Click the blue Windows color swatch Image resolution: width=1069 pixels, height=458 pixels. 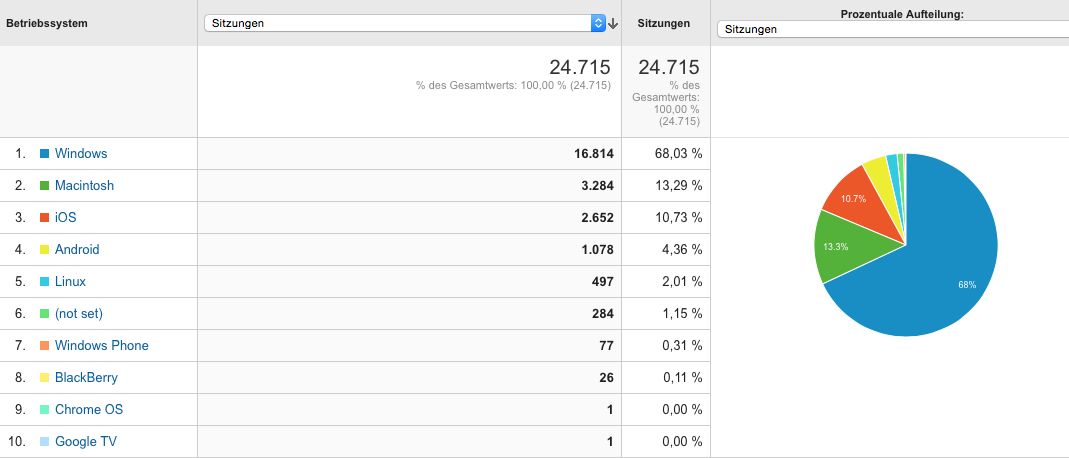[x=44, y=154]
